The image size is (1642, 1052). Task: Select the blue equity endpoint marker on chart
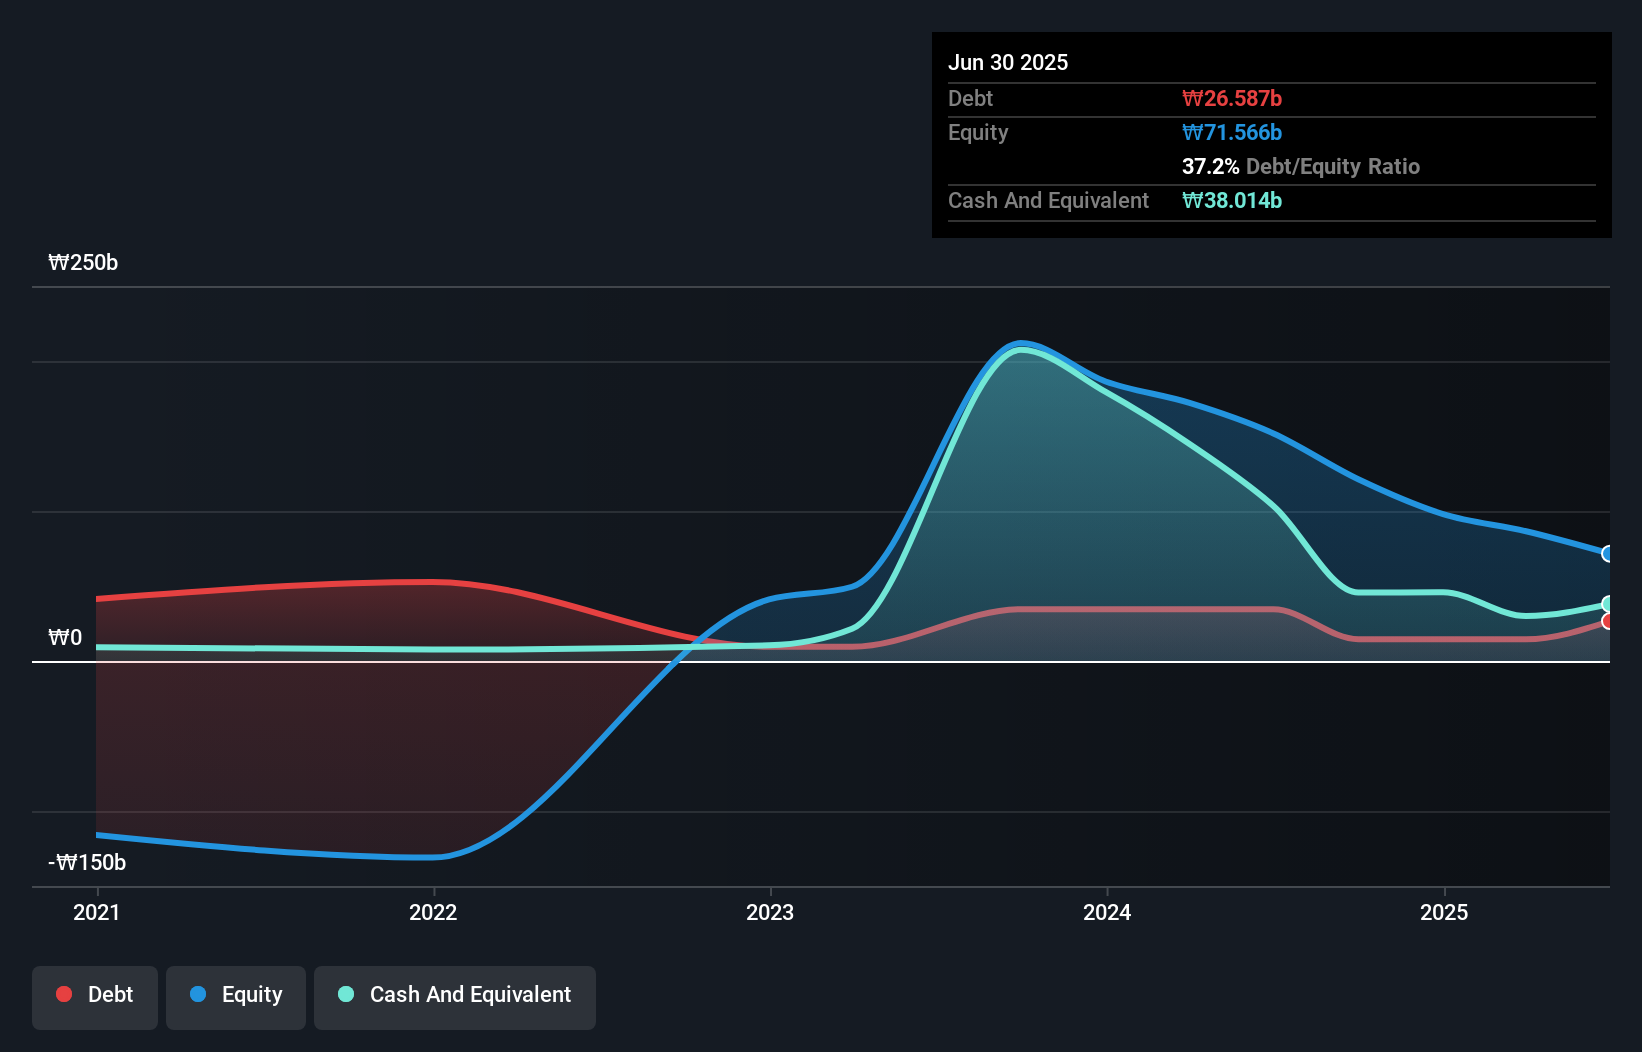pos(1608,553)
